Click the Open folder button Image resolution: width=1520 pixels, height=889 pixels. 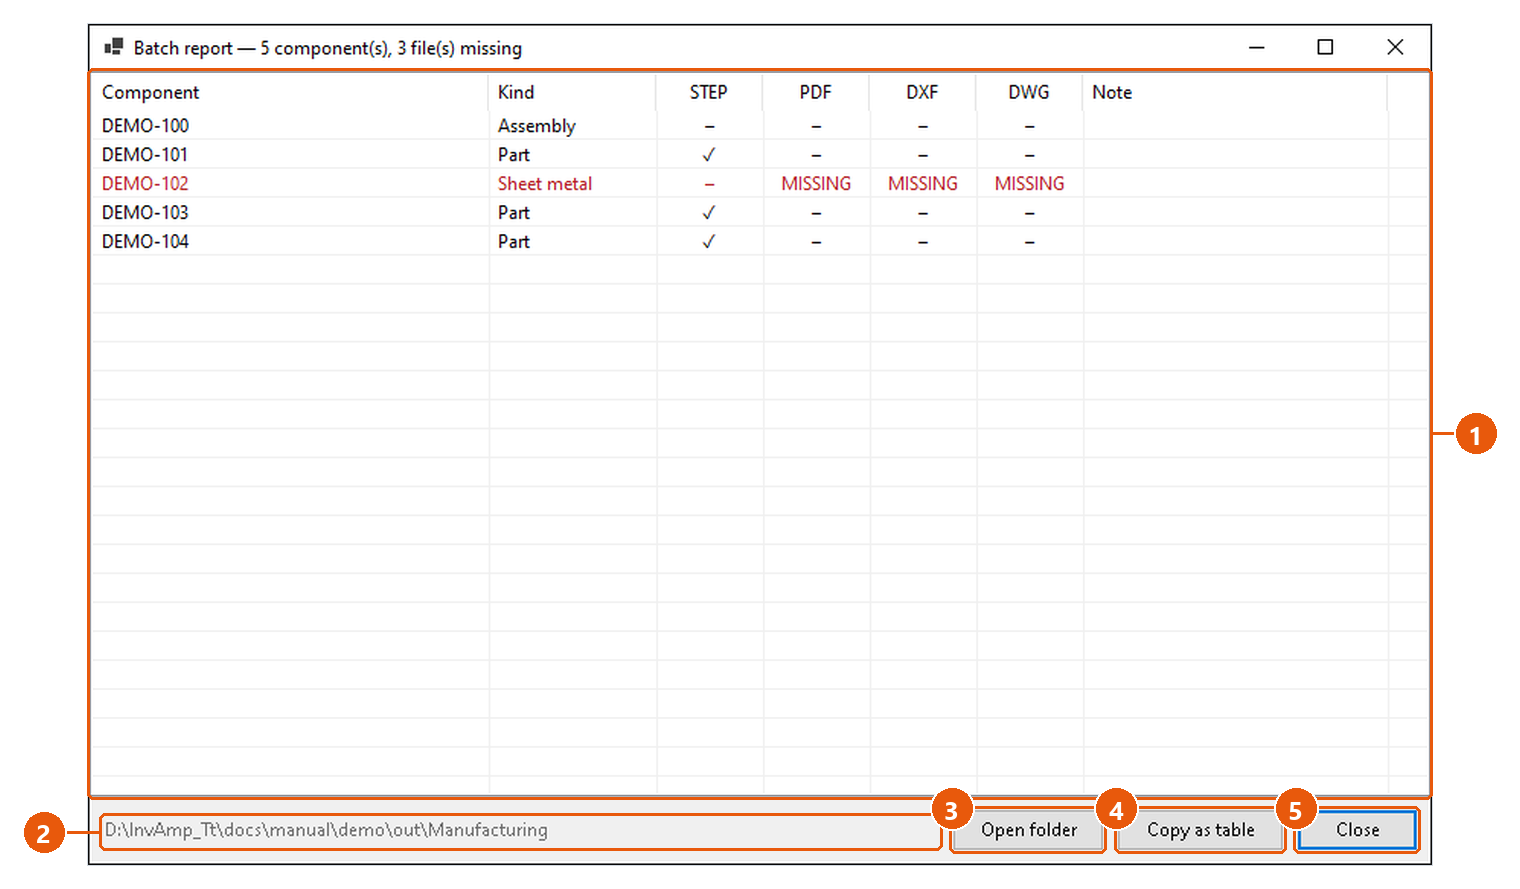point(1028,830)
